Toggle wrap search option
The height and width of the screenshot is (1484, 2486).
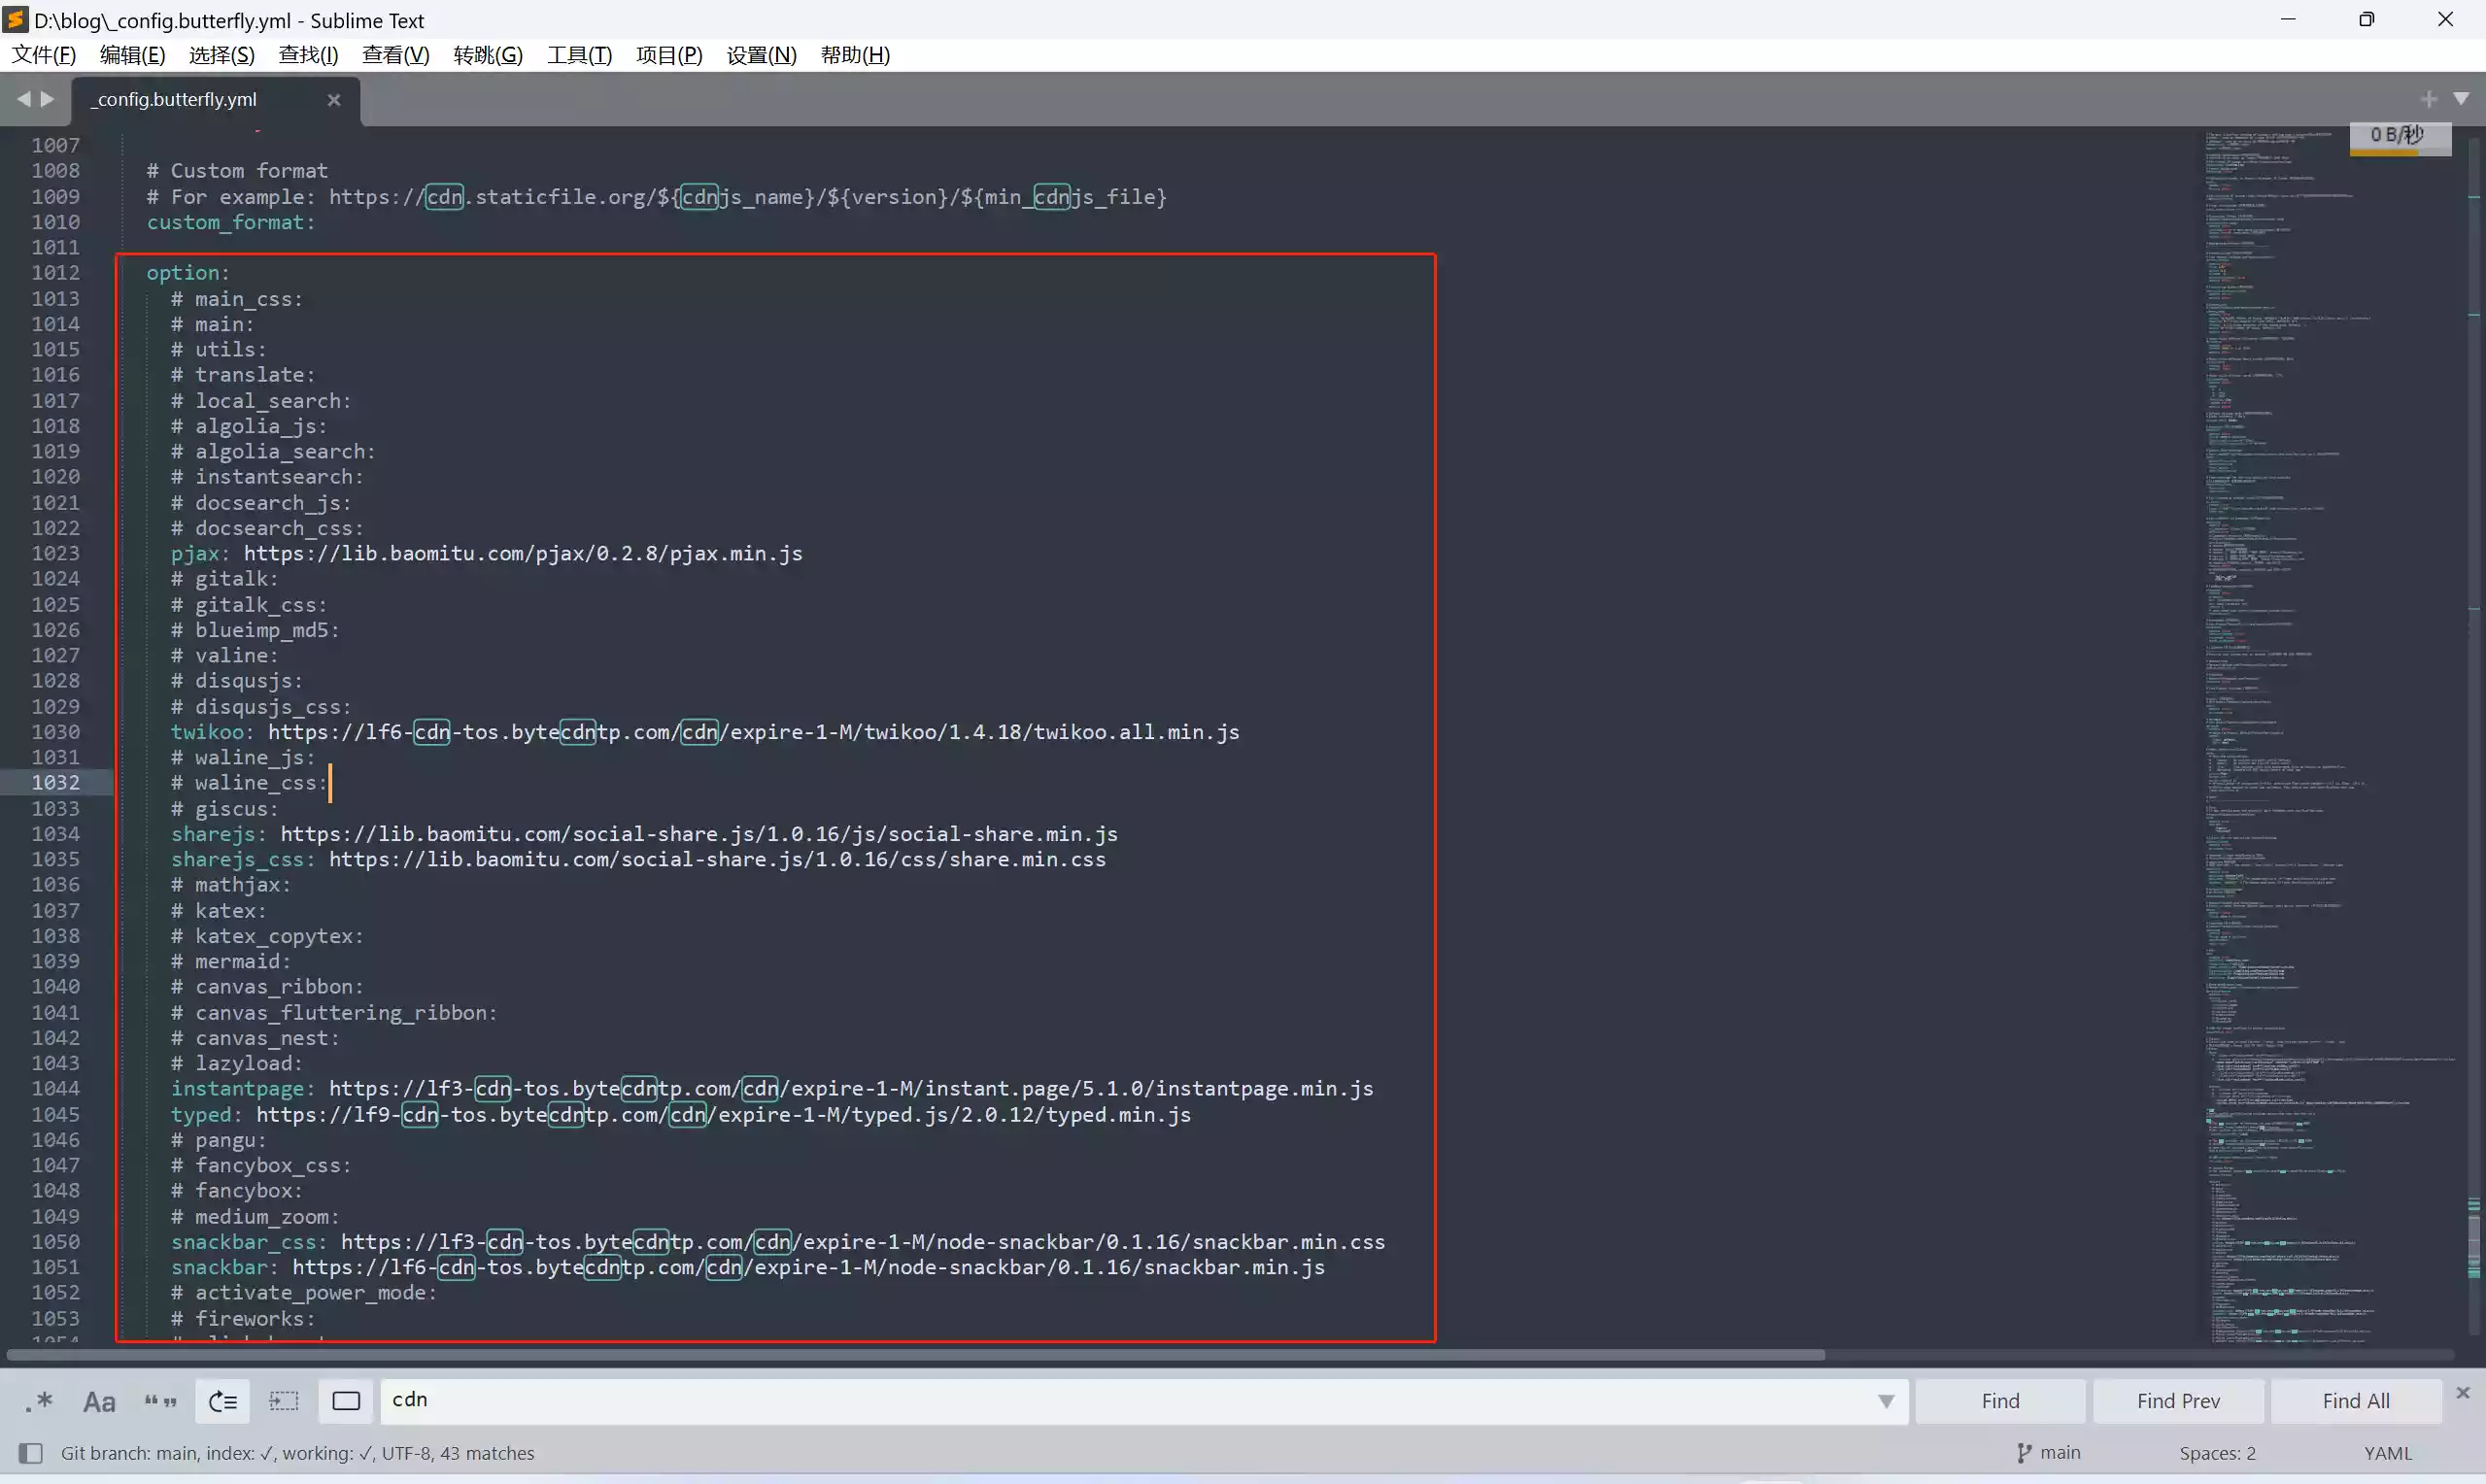tap(223, 1401)
